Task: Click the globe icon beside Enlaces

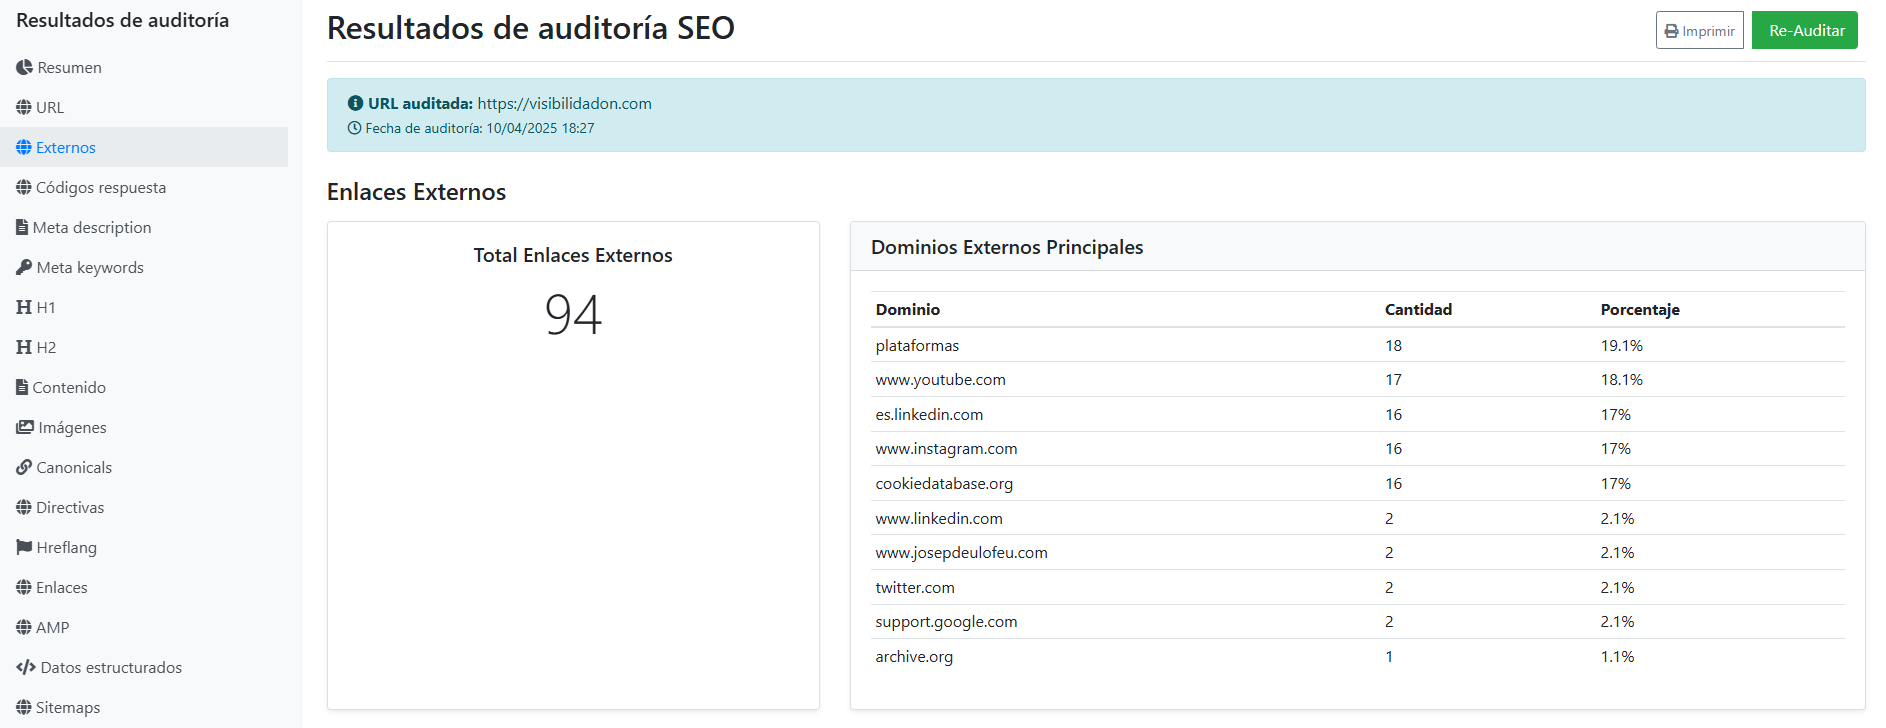Action: [24, 587]
